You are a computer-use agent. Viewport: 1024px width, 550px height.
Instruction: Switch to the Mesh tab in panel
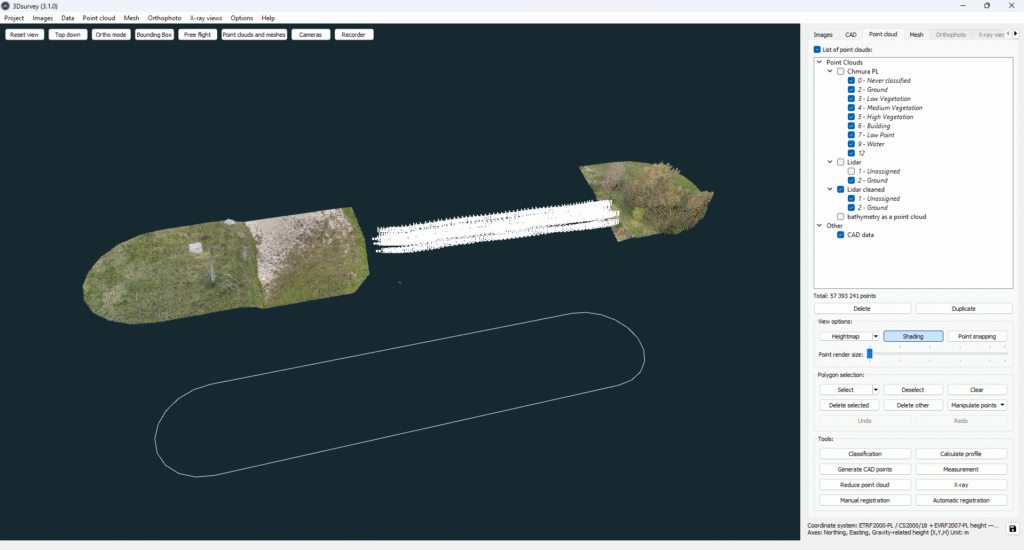point(916,35)
